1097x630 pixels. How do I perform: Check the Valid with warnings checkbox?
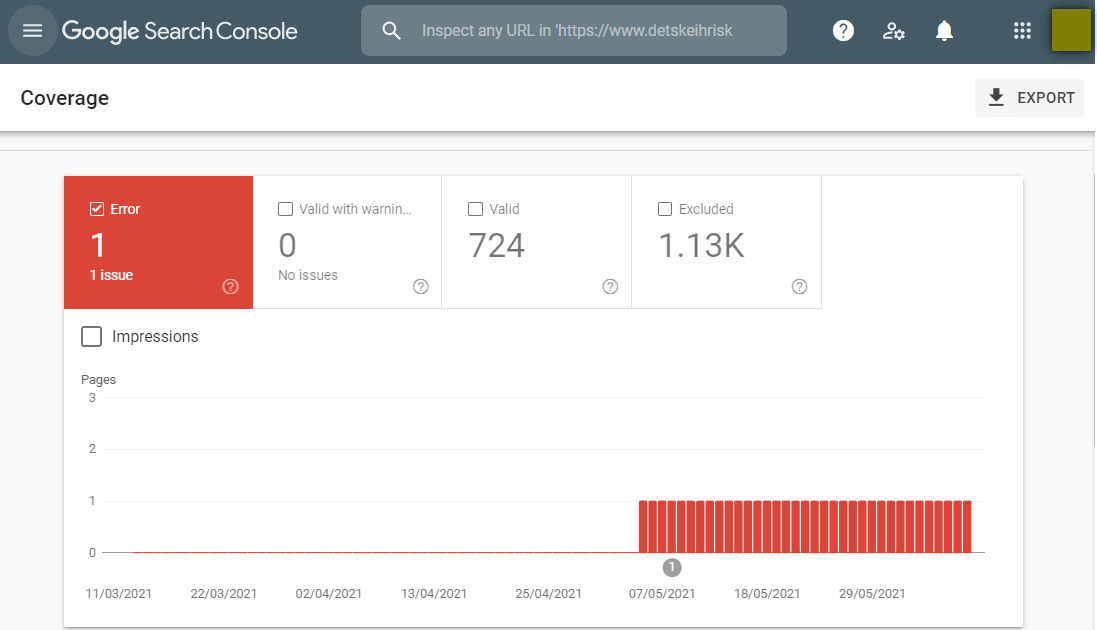[x=285, y=209]
